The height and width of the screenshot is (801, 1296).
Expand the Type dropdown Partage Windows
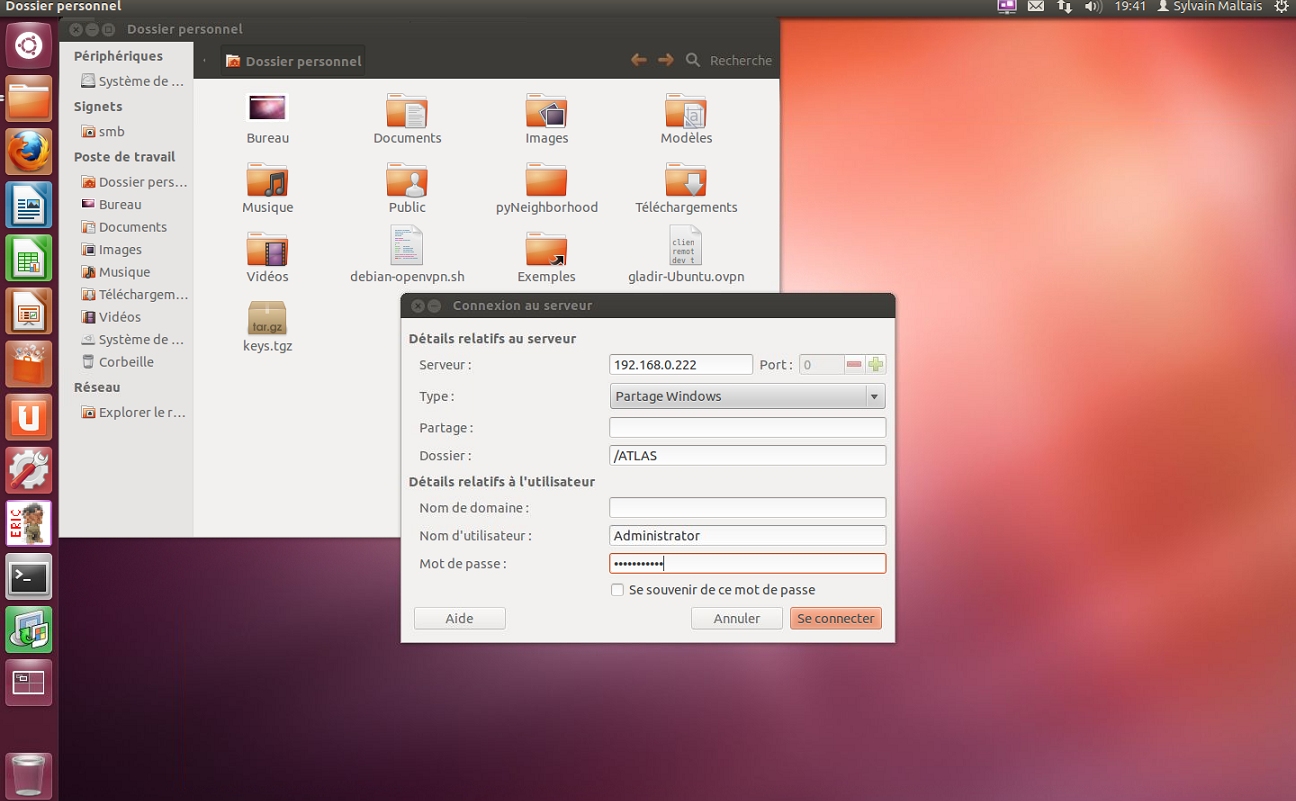click(x=747, y=397)
